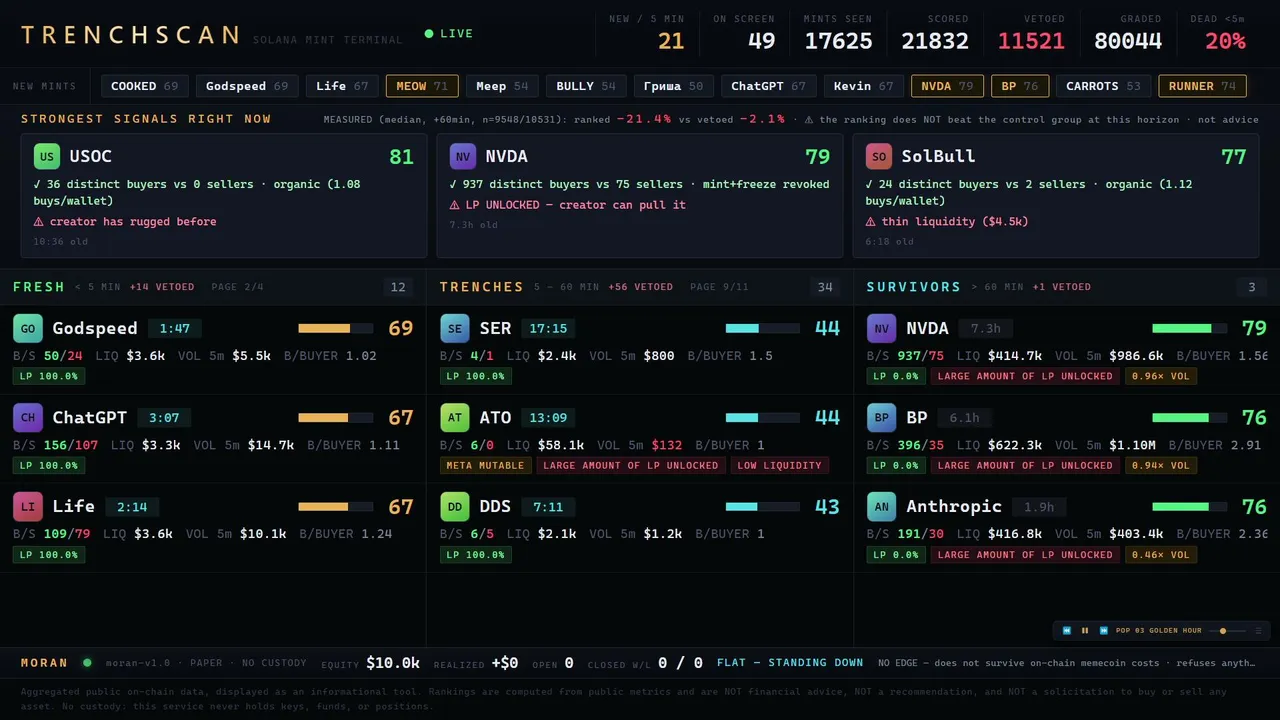Click the POP 03 GOLDEN HOUR track title
This screenshot has width=1280, height=720.
(1159, 631)
